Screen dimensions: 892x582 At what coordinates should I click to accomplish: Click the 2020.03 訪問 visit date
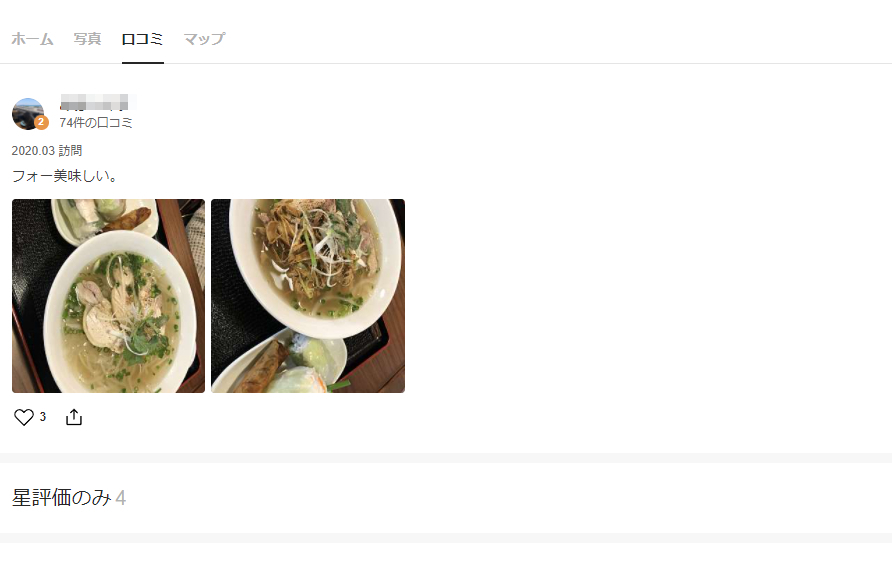pyautogui.click(x=47, y=151)
